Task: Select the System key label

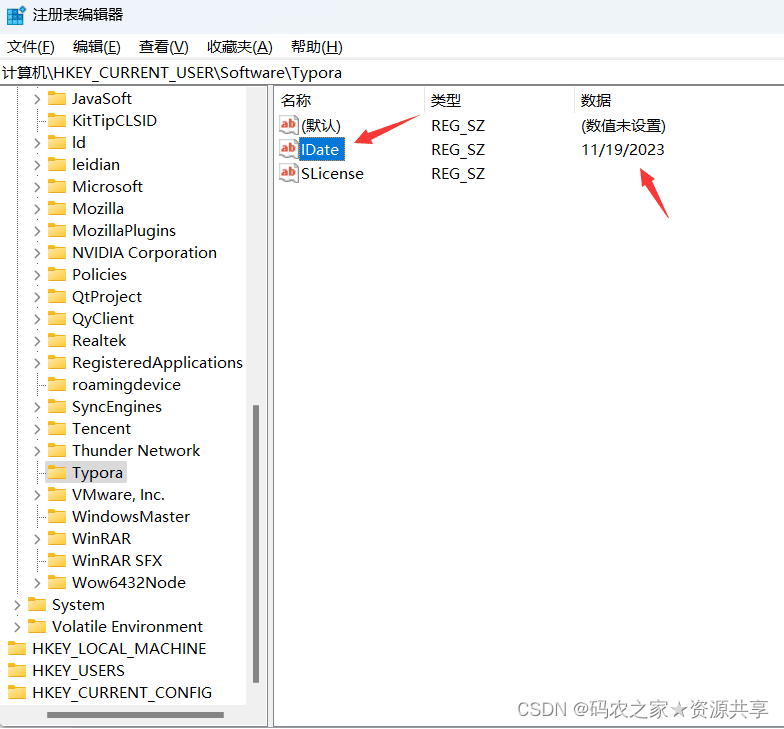Action: coord(78,605)
